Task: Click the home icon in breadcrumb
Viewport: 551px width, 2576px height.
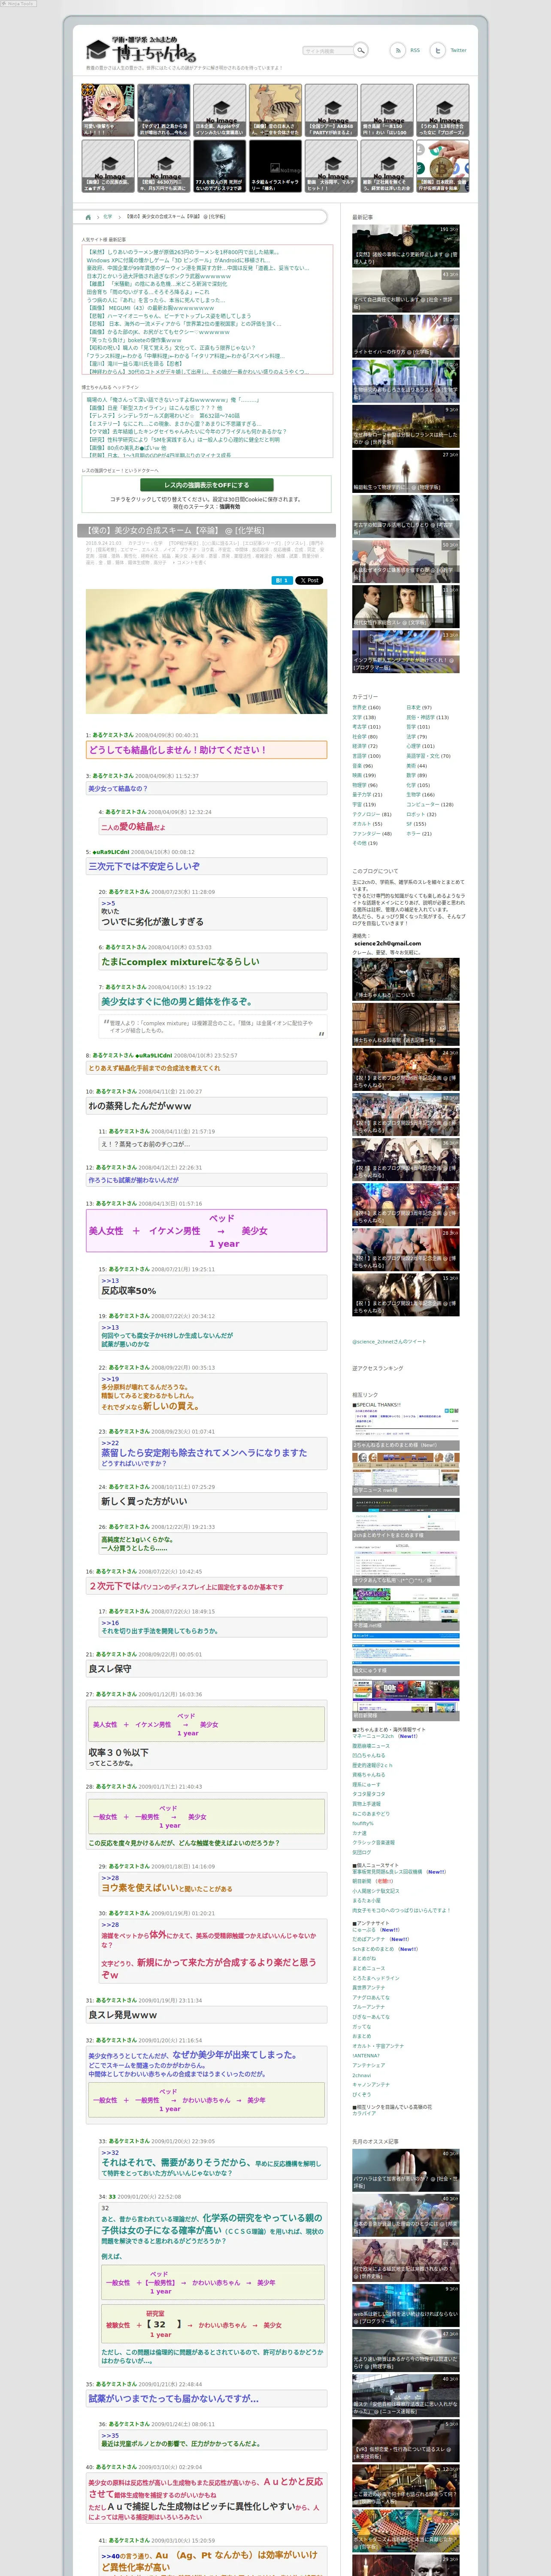Action: (x=88, y=217)
